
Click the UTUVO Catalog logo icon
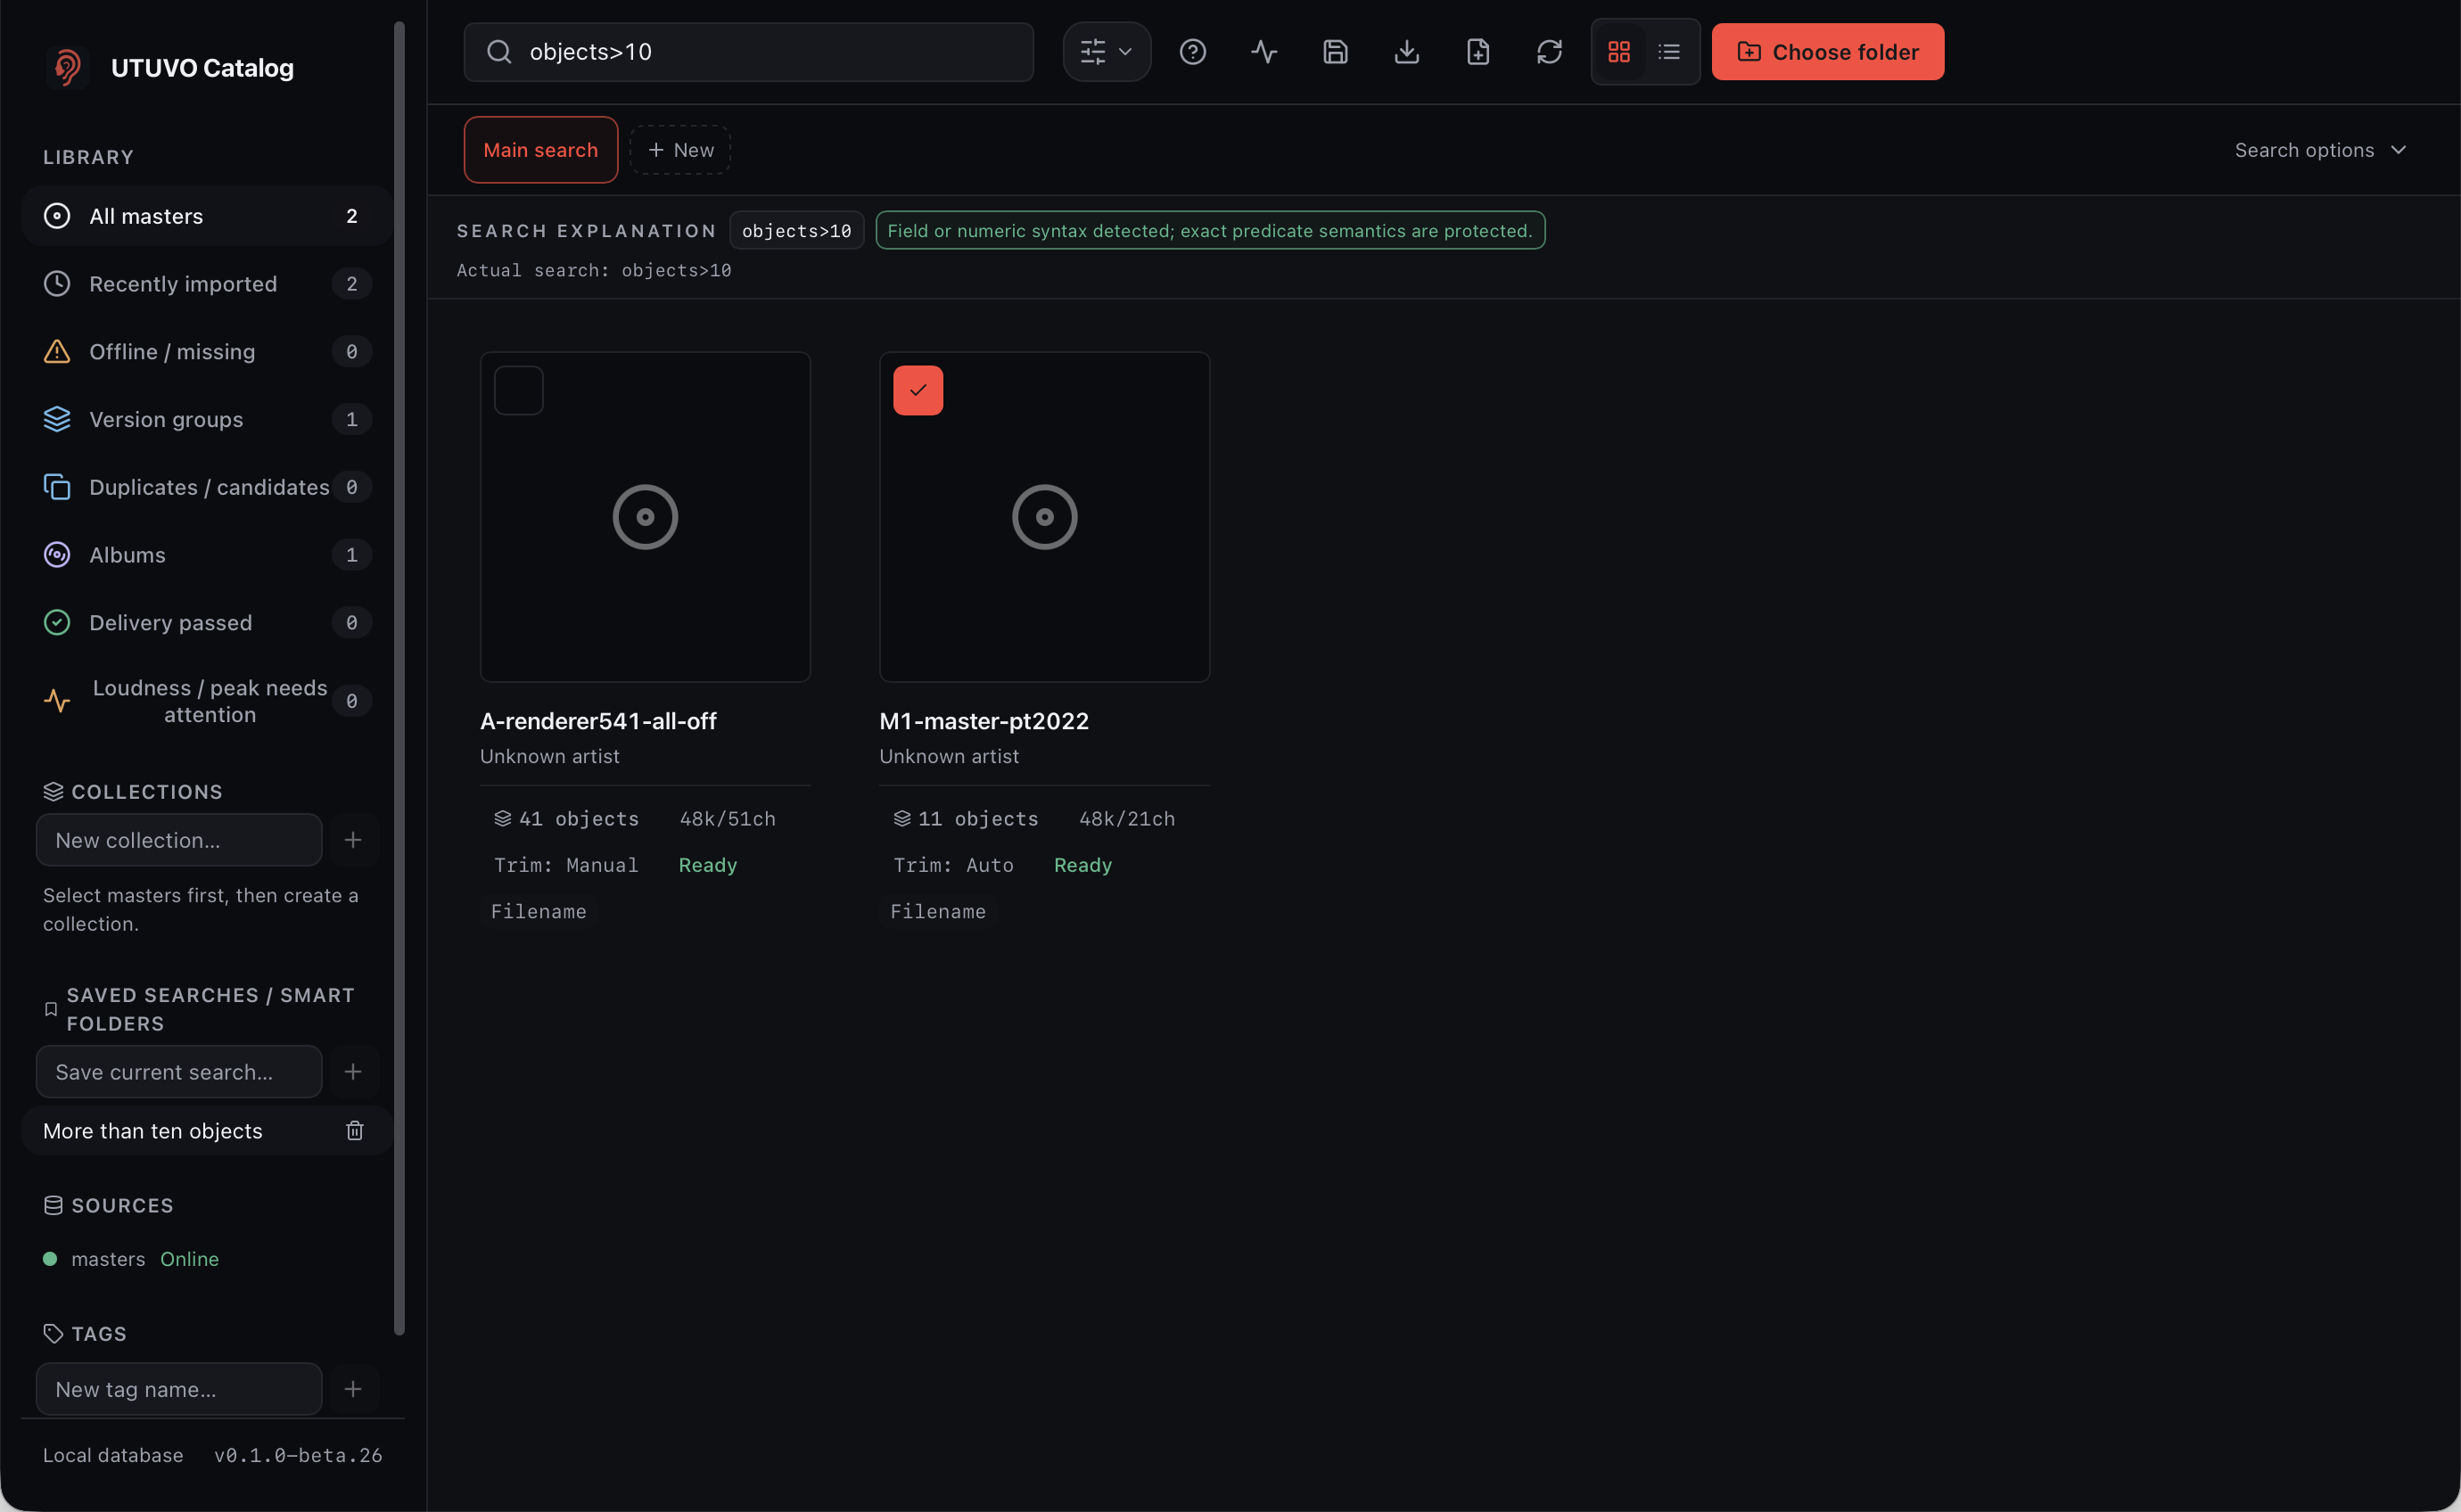pos(67,68)
